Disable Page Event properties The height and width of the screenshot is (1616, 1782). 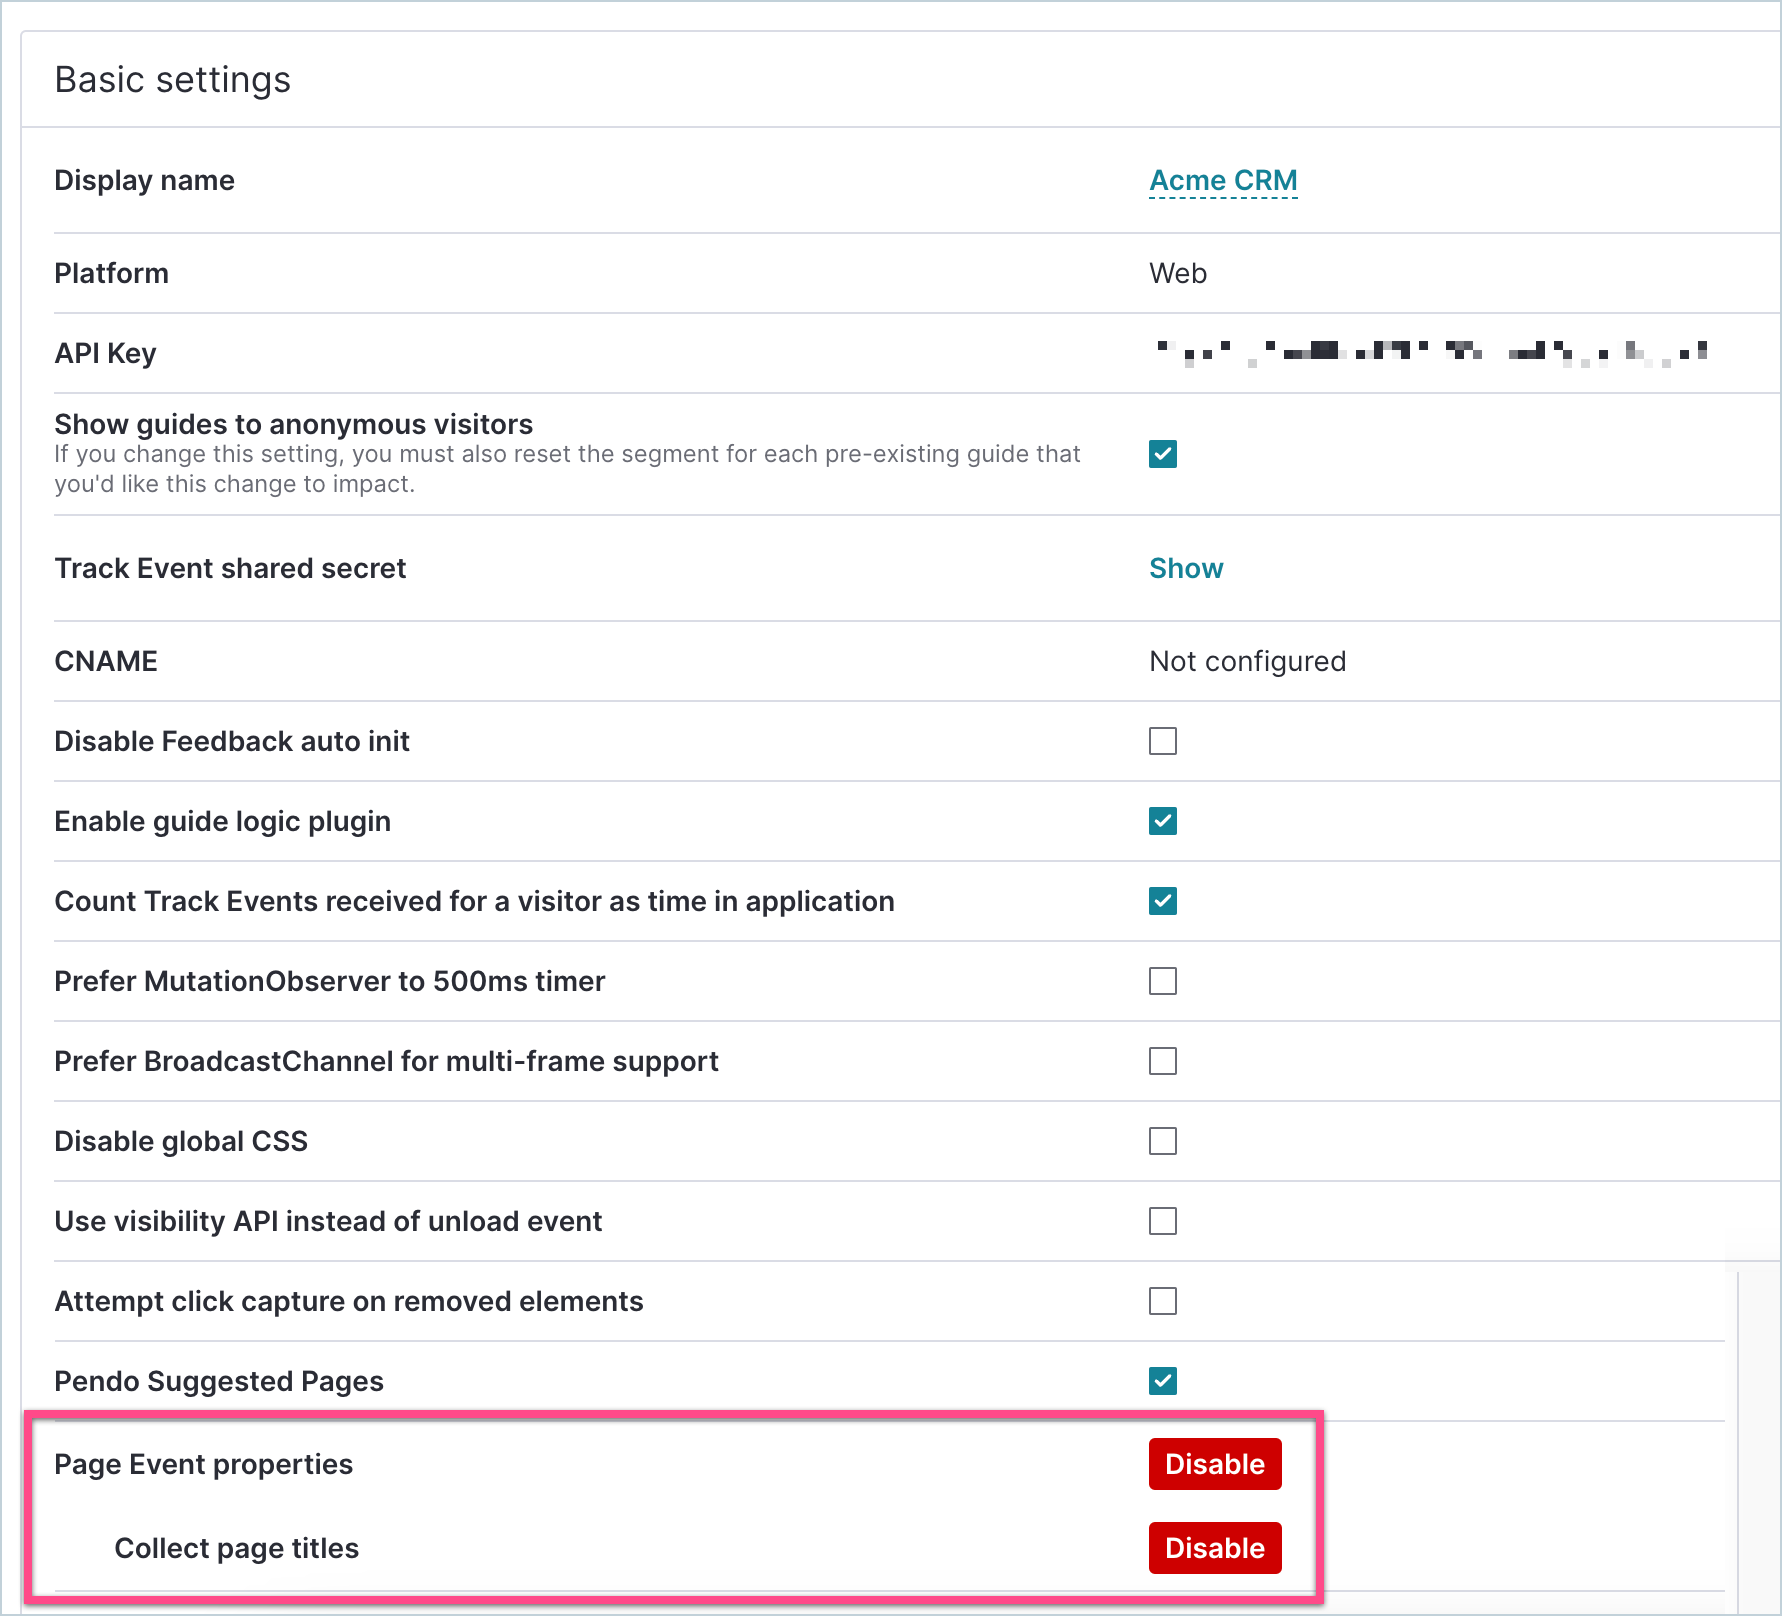point(1214,1464)
